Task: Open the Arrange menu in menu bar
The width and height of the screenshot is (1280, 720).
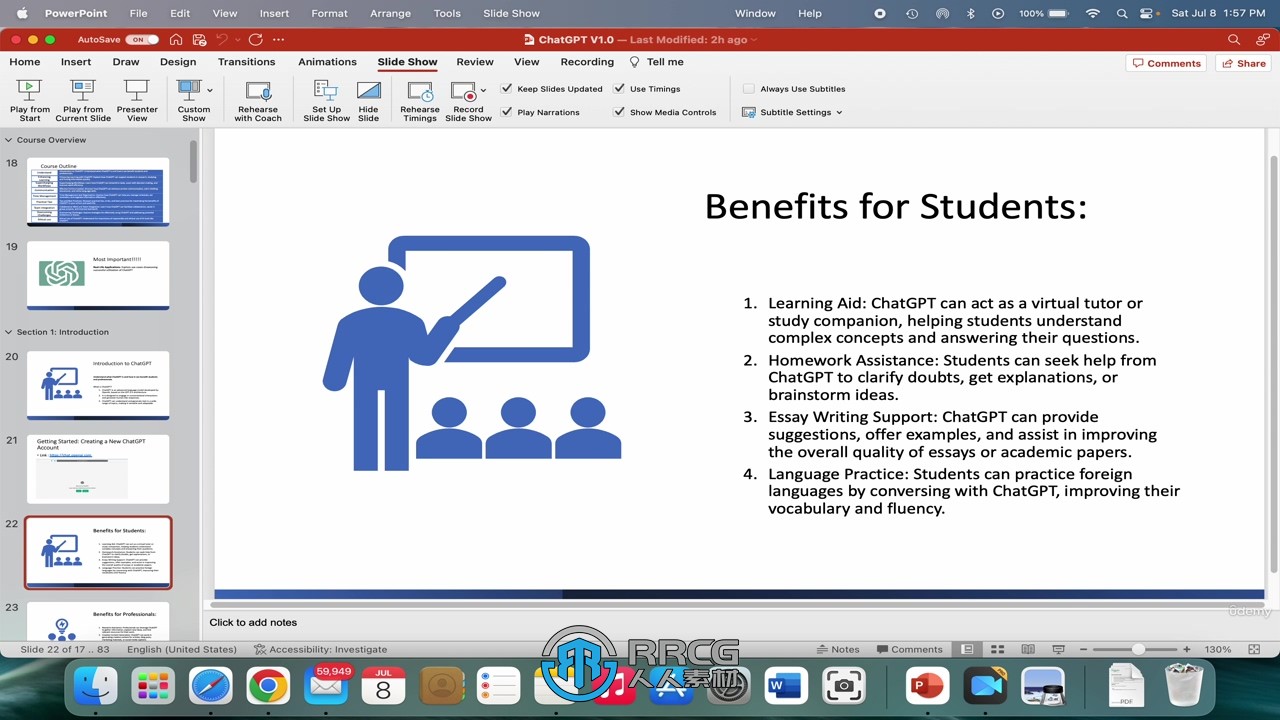Action: (x=390, y=13)
